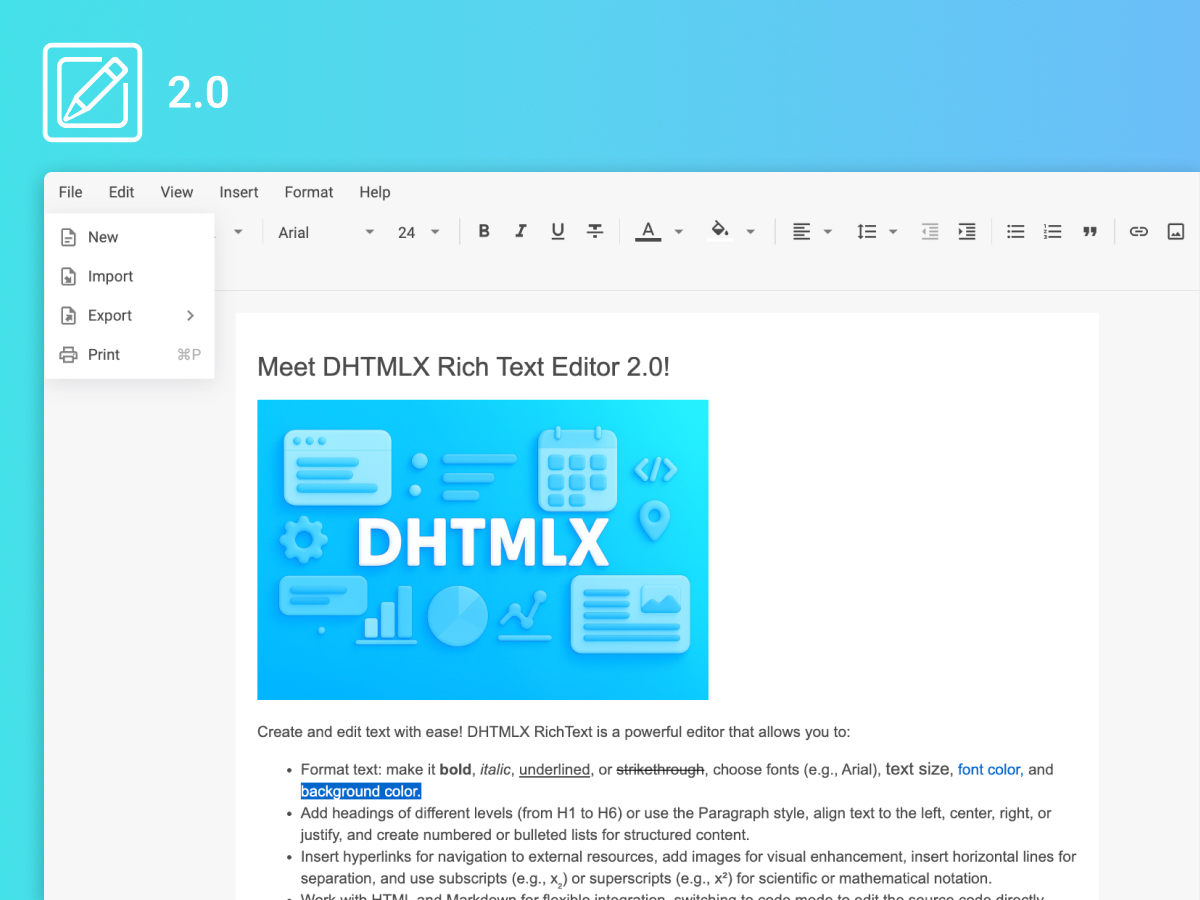Expand the background color picker arrow

pyautogui.click(x=751, y=232)
